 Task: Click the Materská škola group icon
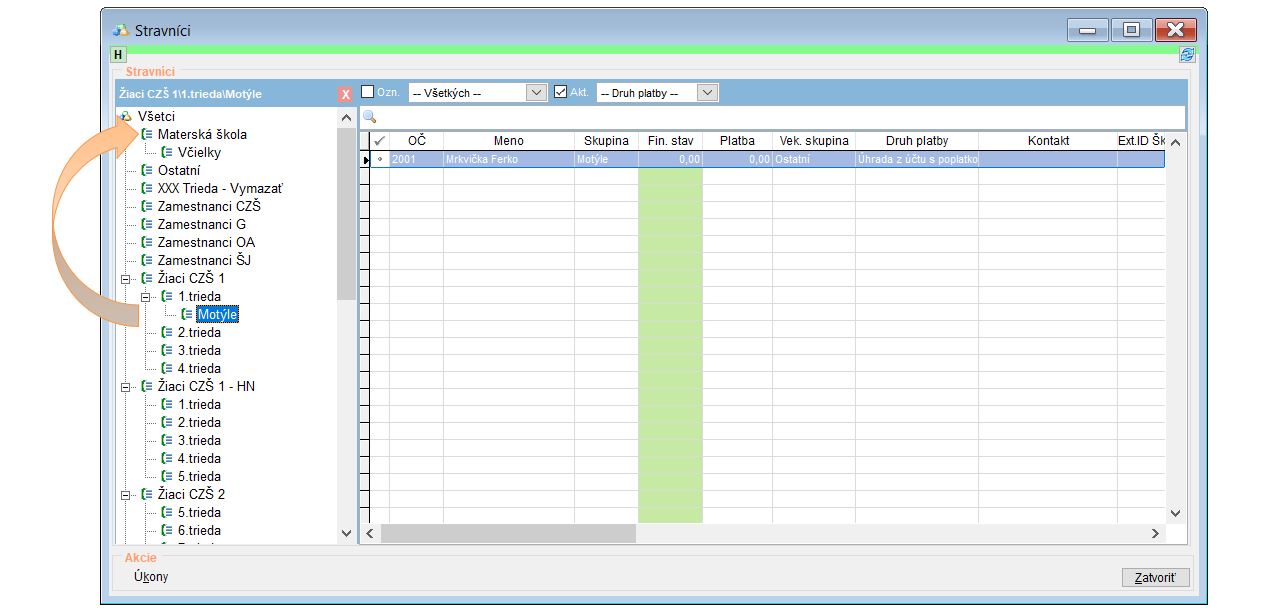[147, 135]
